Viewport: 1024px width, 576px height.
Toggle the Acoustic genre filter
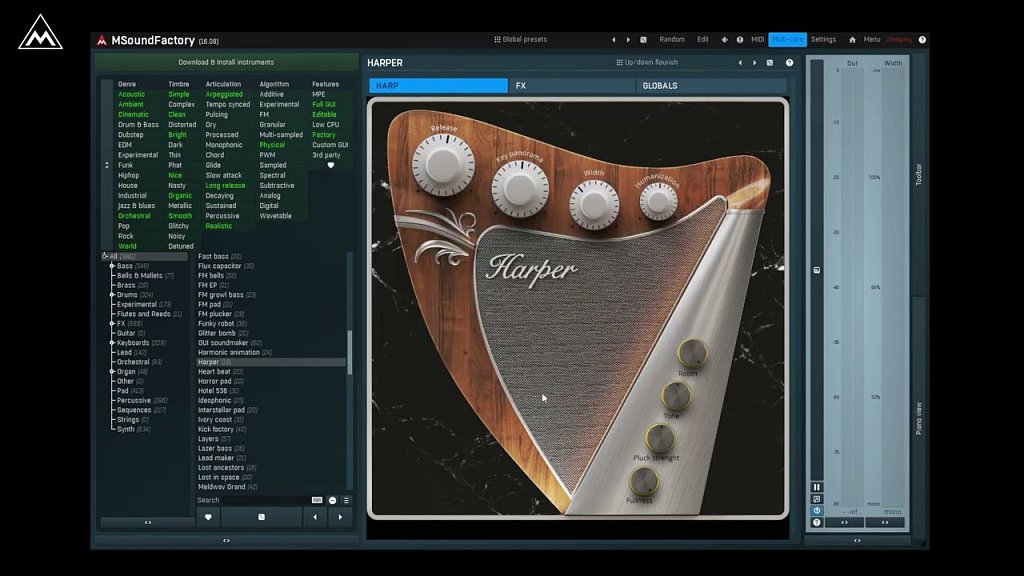[131, 94]
